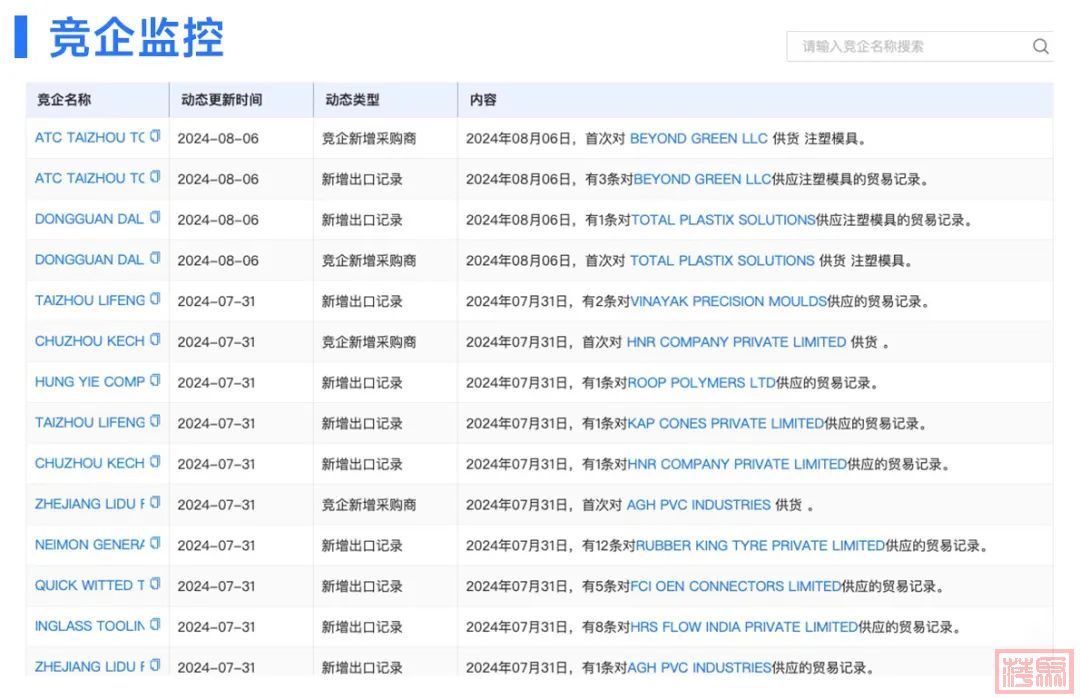Screen dimensions: 1080x699
Task: Open QUICK WITTED T competitor link
Action: (90, 585)
